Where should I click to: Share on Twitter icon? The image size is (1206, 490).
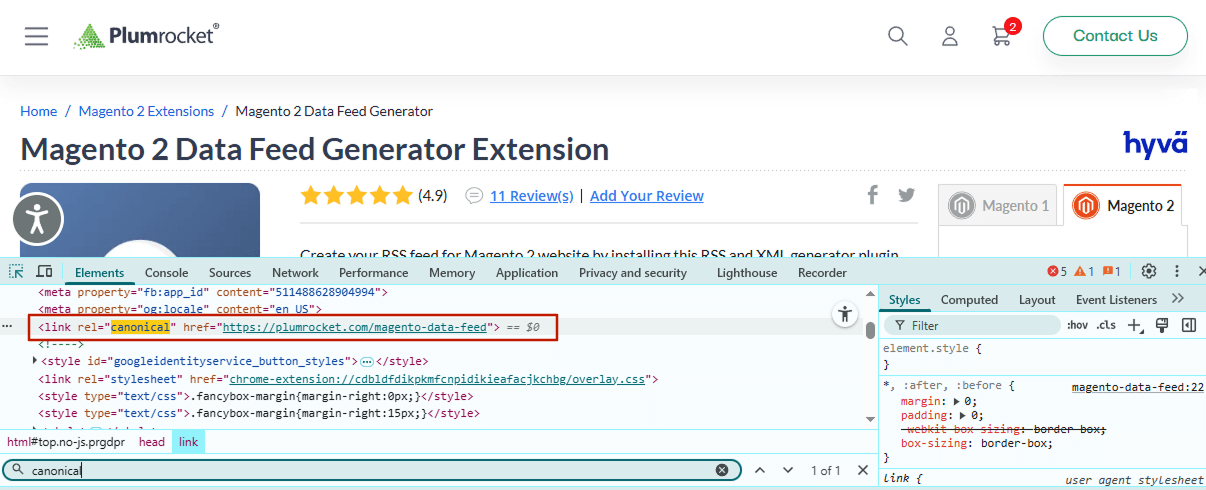(x=906, y=195)
